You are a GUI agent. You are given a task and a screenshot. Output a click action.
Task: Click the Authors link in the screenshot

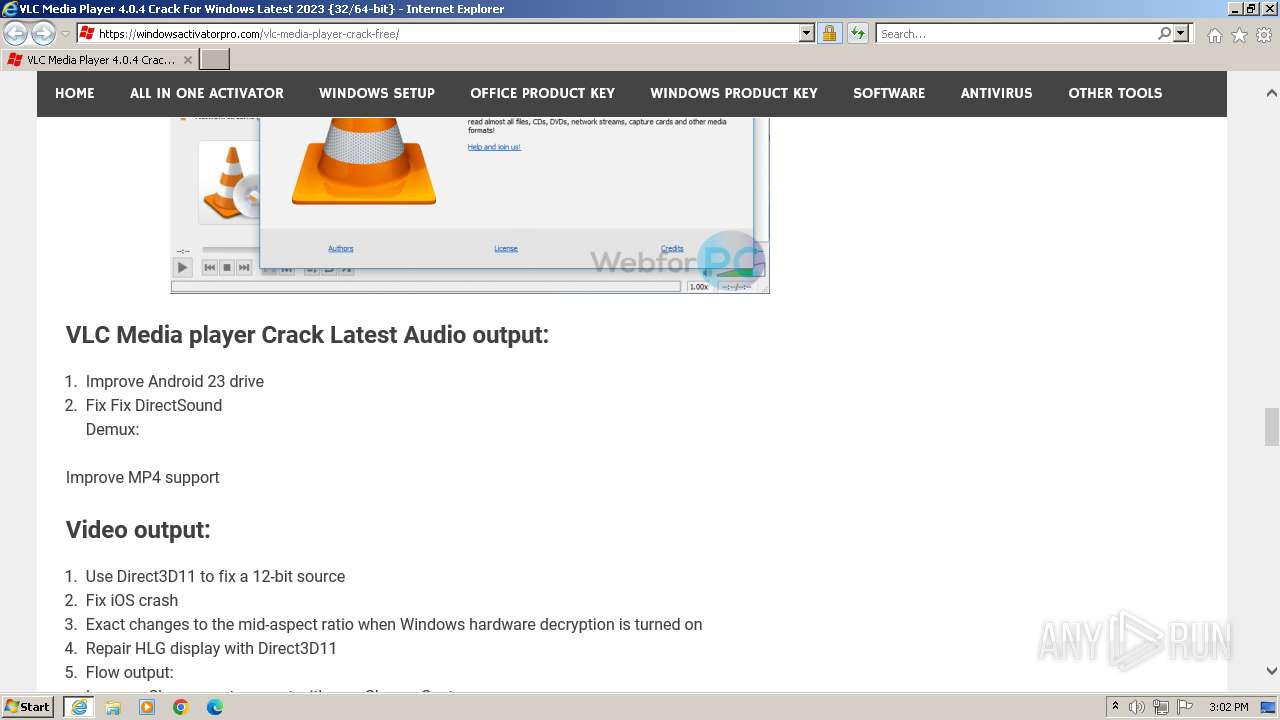click(341, 248)
